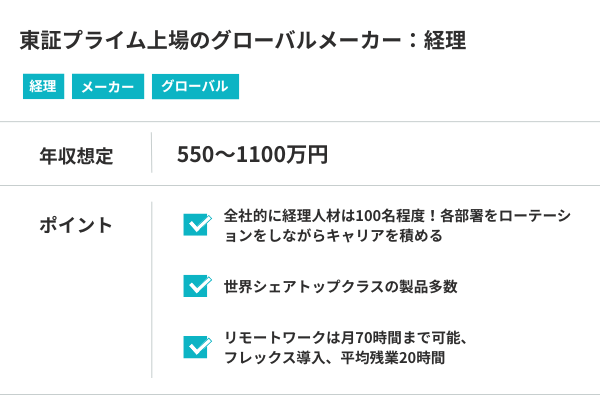Click vertical divider beside 年収想定 label
Screen dimensions: 600x420
coord(152,154)
